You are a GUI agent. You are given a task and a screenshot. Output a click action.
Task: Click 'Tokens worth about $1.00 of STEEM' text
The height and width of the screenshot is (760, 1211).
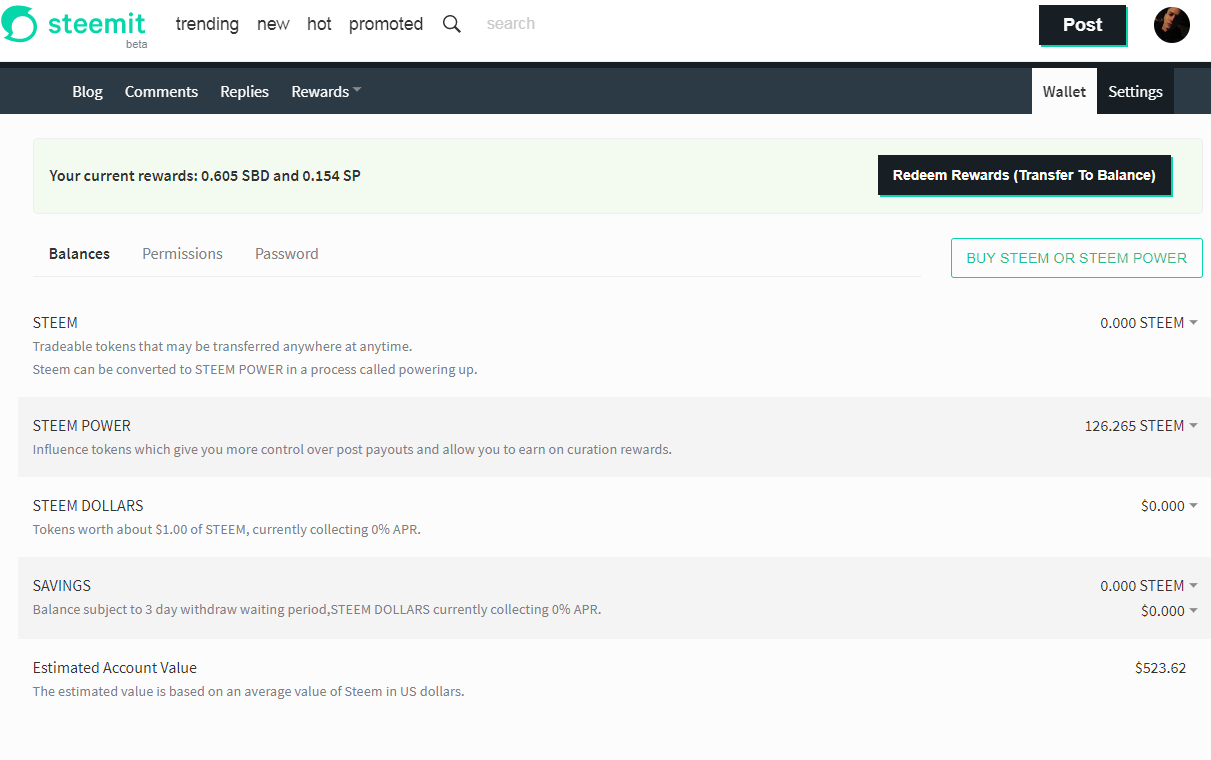[227, 530]
